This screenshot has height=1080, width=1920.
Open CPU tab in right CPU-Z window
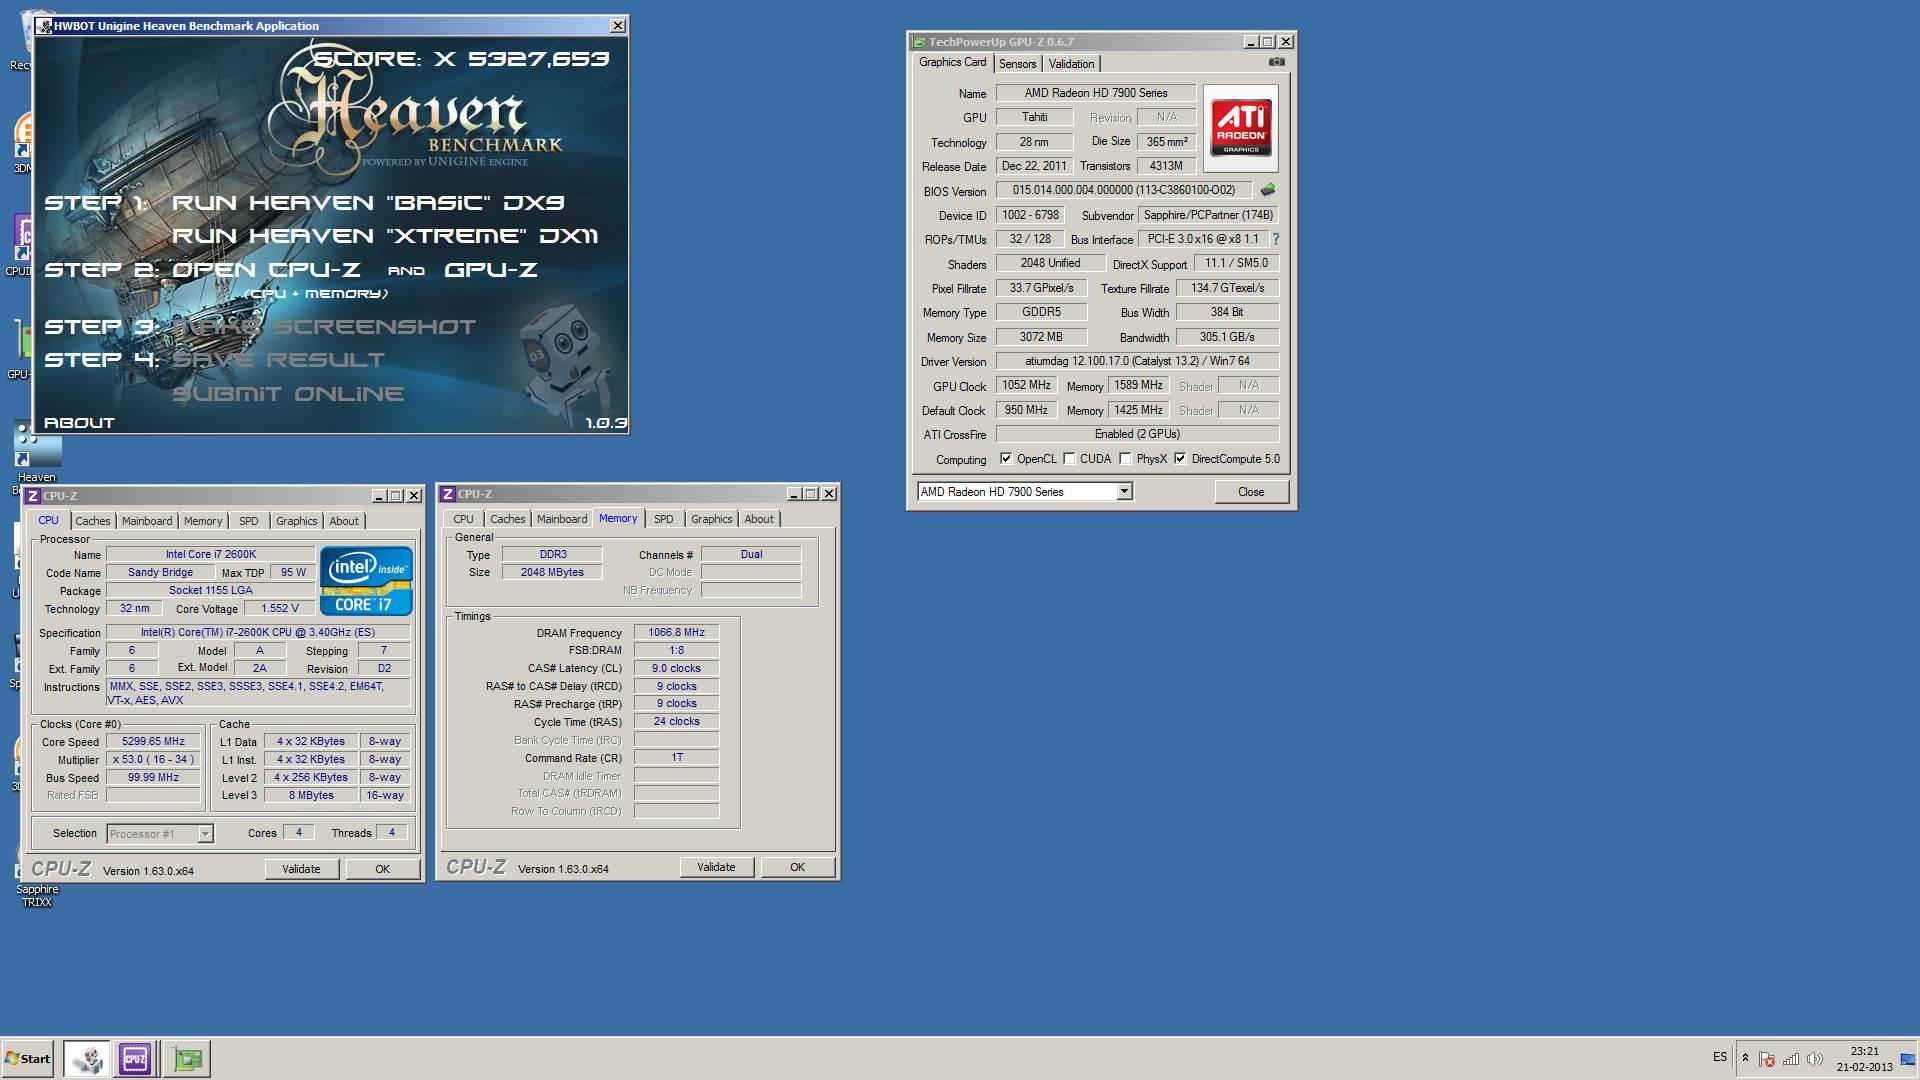point(463,519)
